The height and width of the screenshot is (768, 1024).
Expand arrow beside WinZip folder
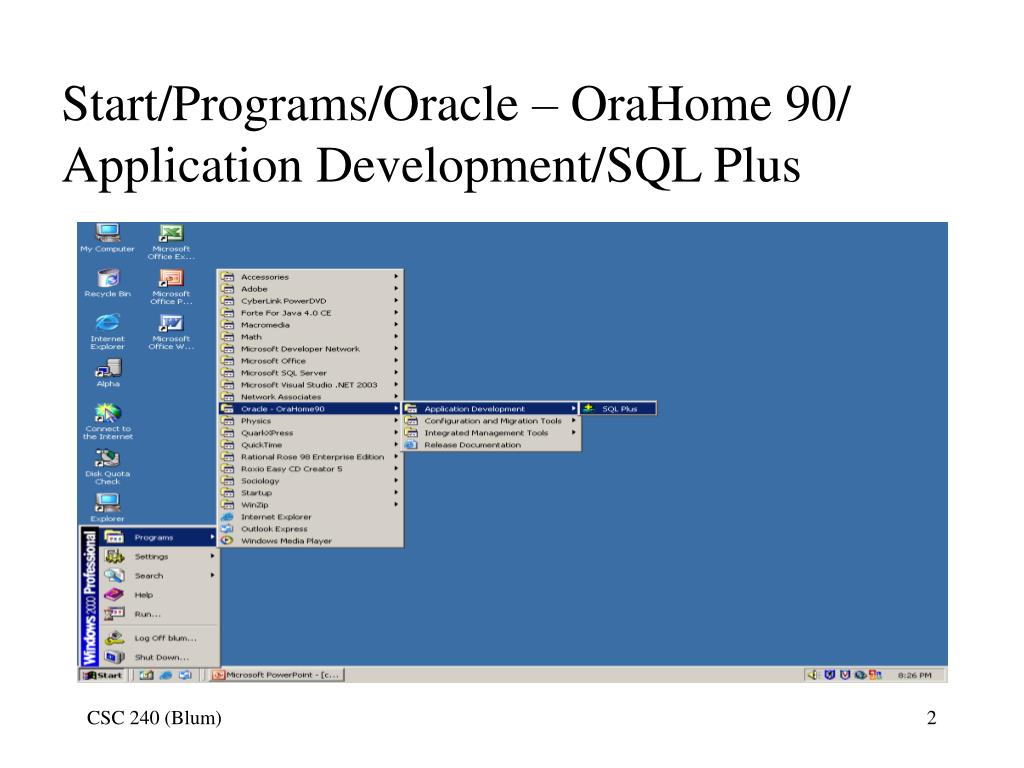396,504
